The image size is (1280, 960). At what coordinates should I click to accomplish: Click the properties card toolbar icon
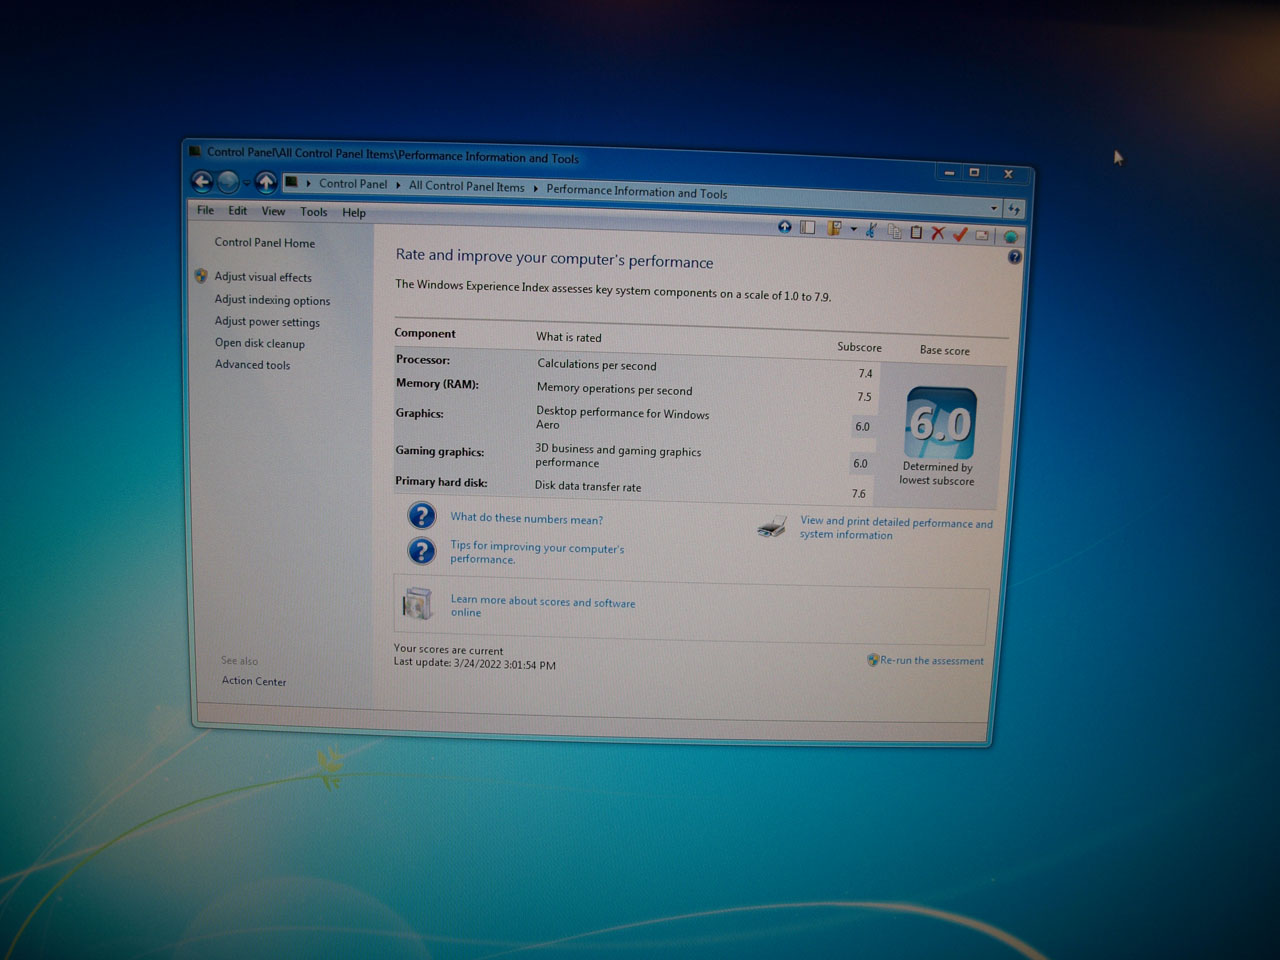tap(982, 235)
